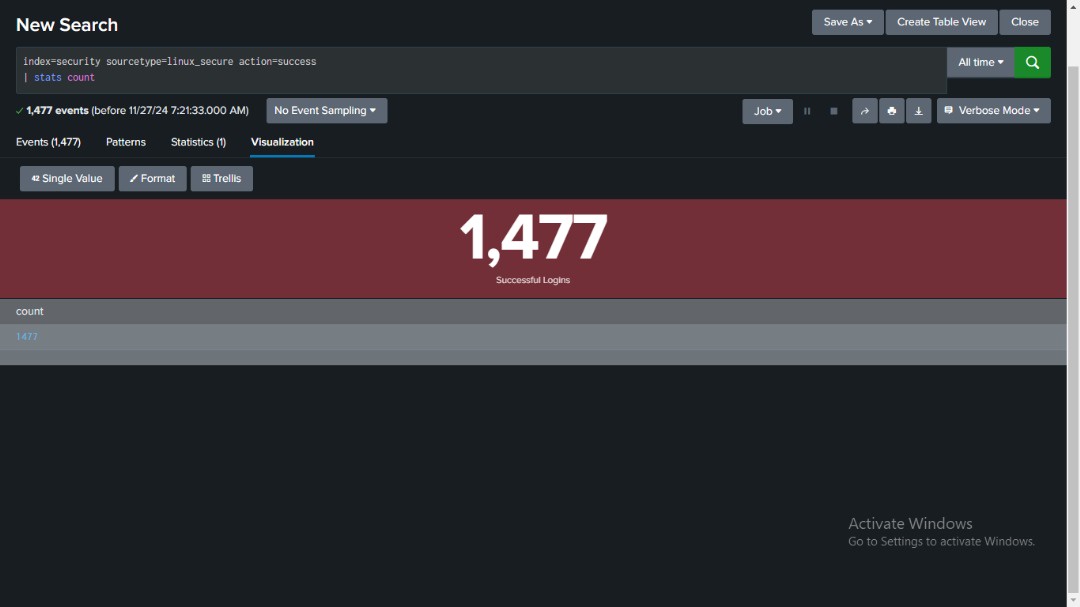The image size is (1080, 607).
Task: Switch to the Statistics tab
Action: point(198,142)
